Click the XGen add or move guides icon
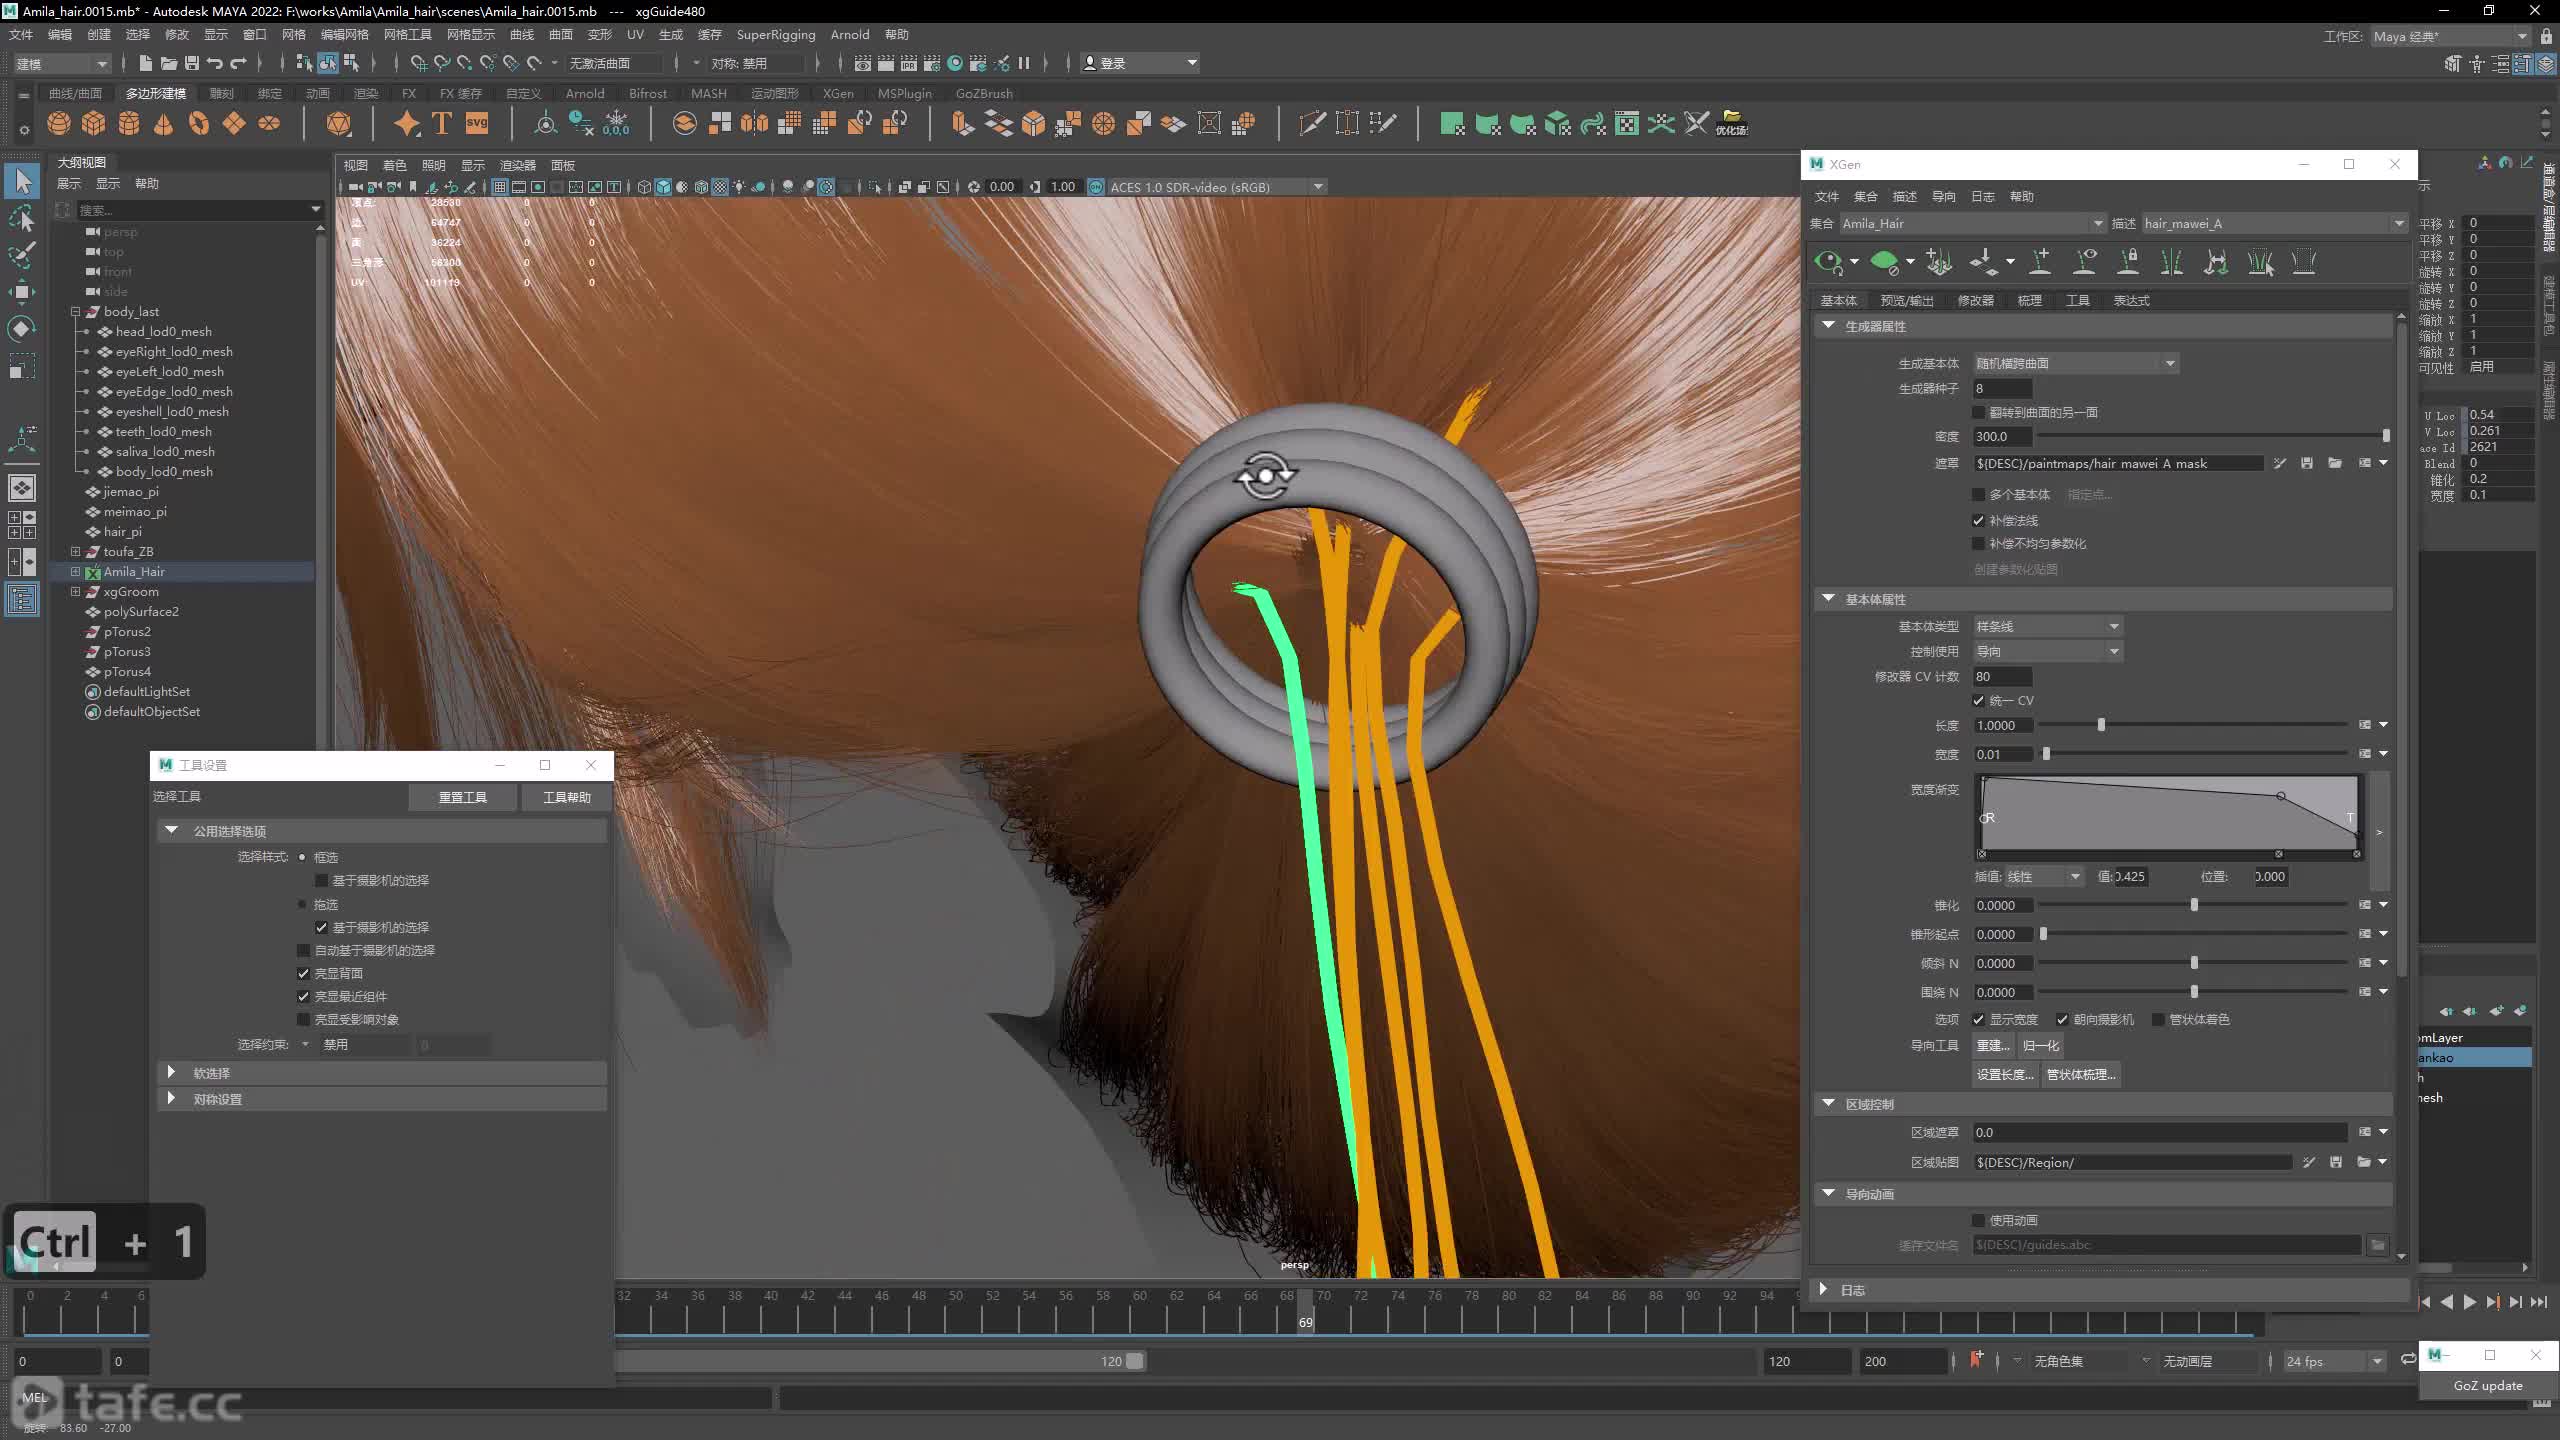Image resolution: width=2560 pixels, height=1440 pixels. [1939, 262]
